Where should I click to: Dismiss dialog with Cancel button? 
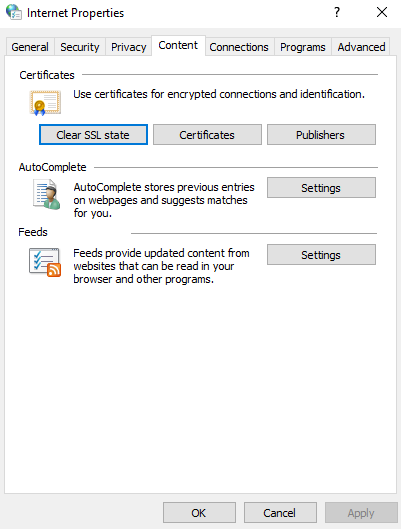point(280,512)
